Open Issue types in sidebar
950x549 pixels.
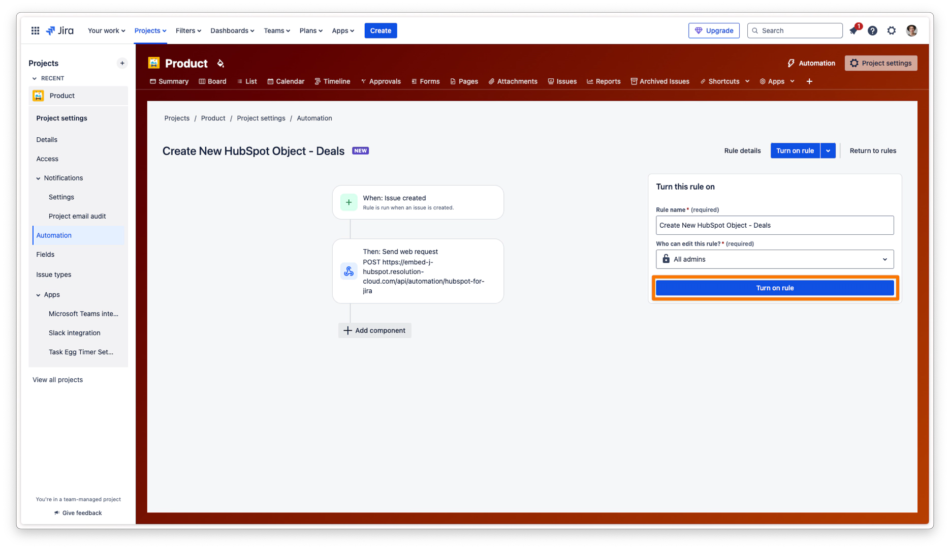53,274
